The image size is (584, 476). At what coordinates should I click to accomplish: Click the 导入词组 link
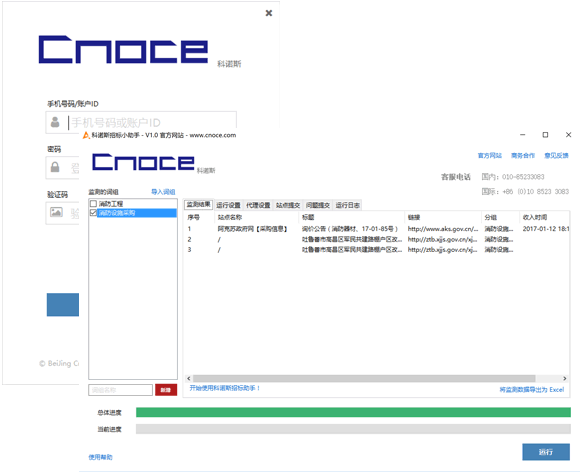point(163,192)
